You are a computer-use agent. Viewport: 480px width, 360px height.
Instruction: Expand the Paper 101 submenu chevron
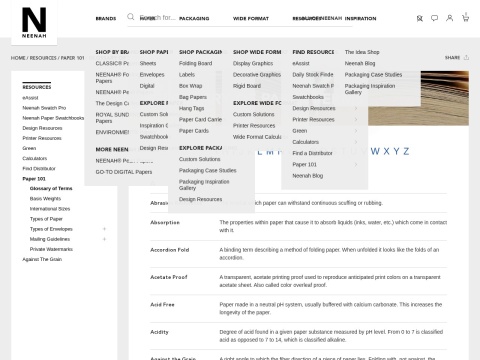coord(356,164)
